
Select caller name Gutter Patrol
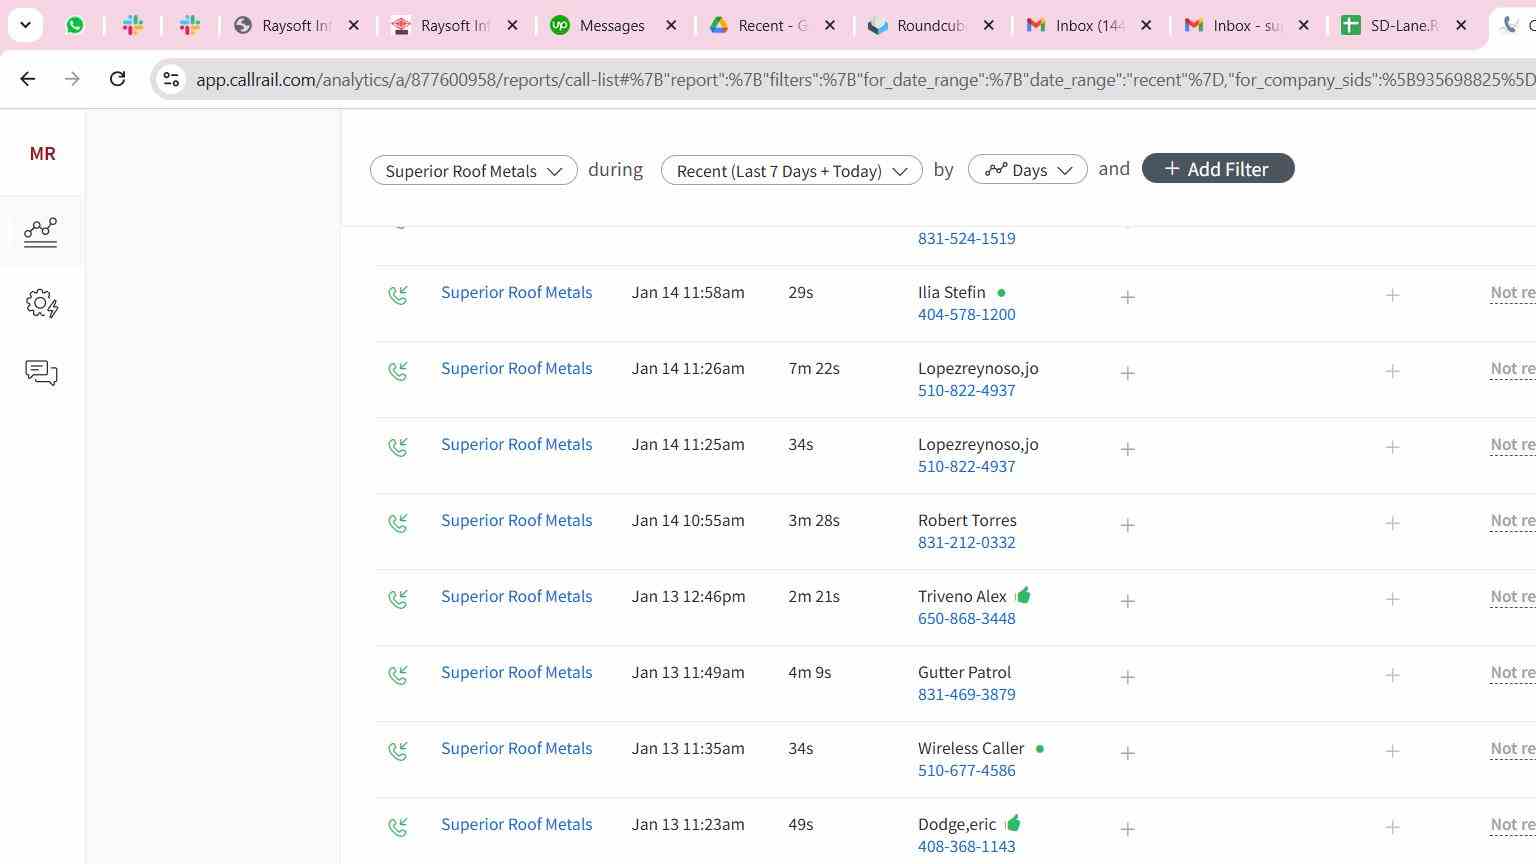[964, 672]
